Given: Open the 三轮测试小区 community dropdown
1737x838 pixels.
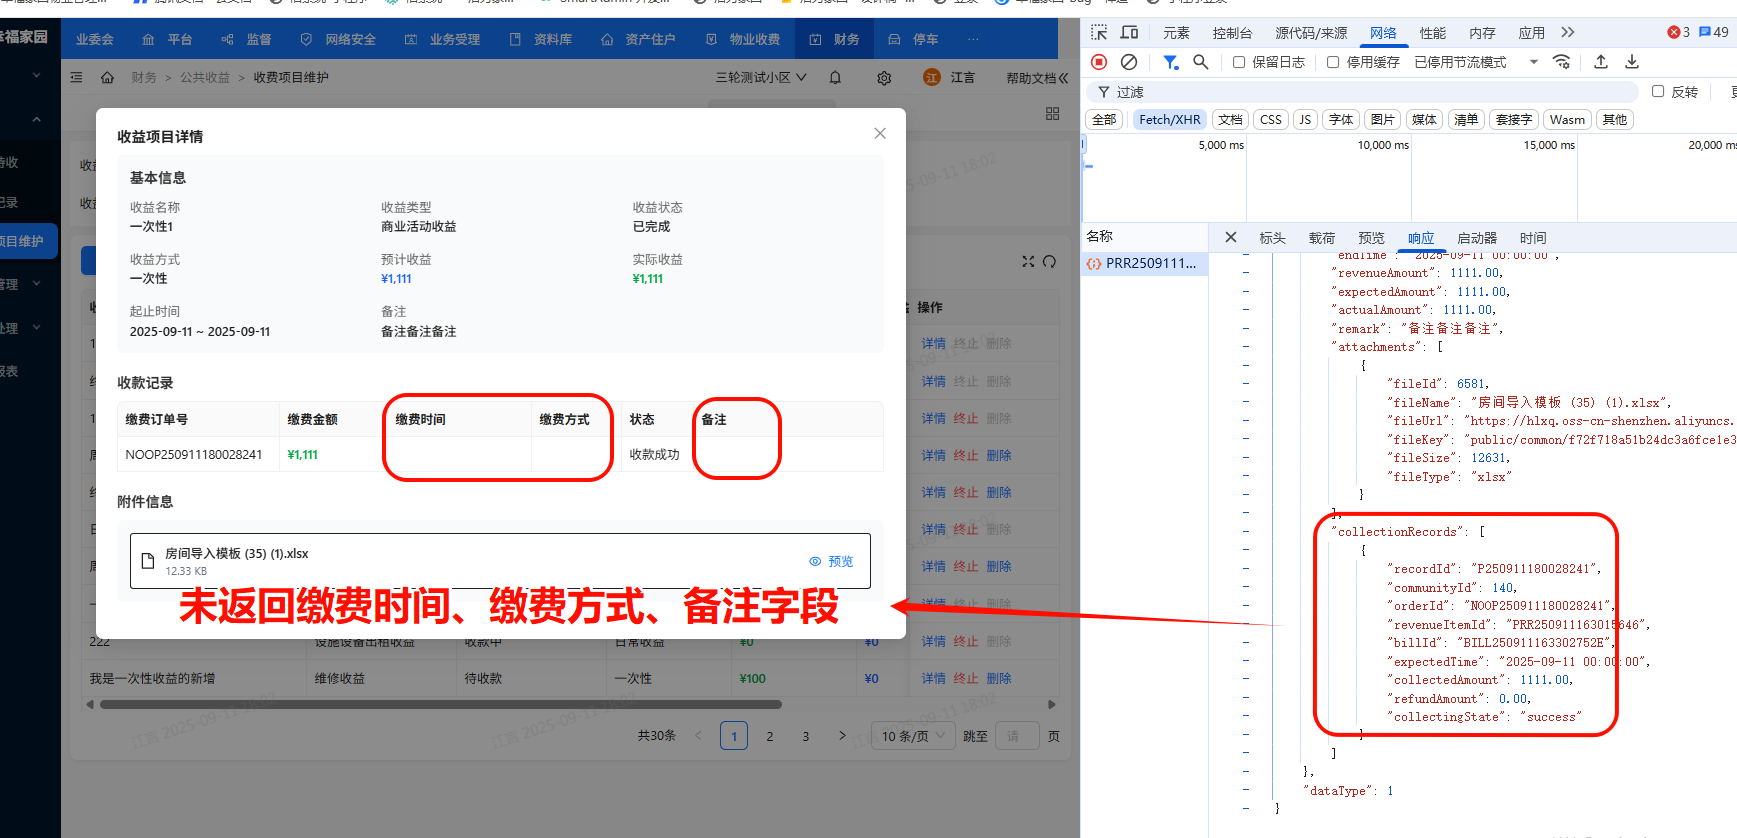Looking at the screenshot, I should point(761,77).
